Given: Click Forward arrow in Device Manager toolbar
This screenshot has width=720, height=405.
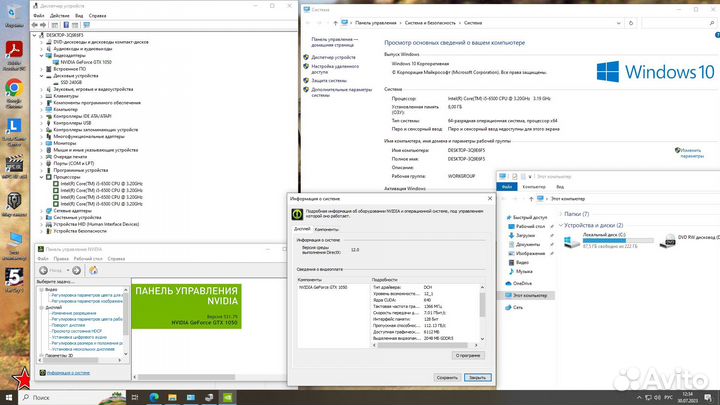Looking at the screenshot, I should [43, 25].
